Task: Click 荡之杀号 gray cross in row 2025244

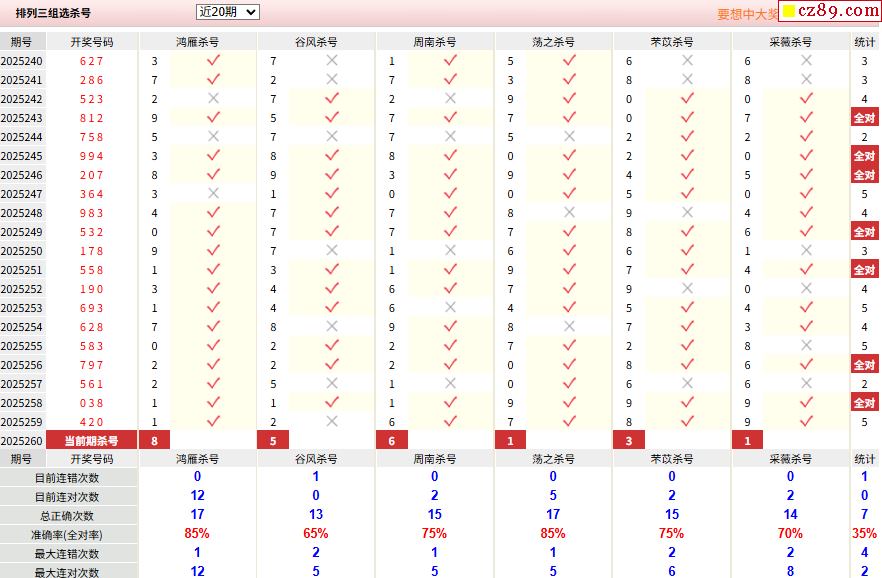Action: pyautogui.click(x=569, y=136)
